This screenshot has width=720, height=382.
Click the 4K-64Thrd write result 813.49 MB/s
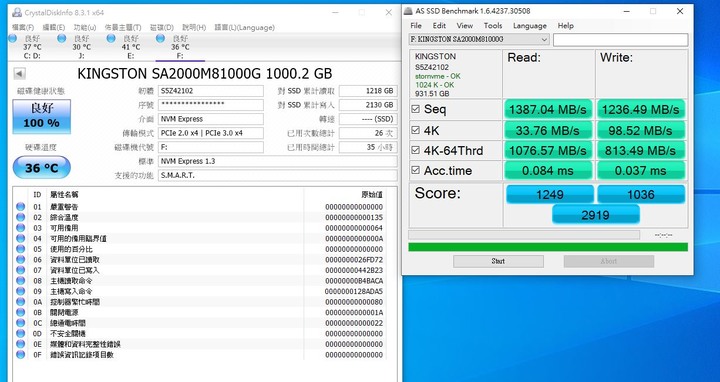click(x=641, y=150)
